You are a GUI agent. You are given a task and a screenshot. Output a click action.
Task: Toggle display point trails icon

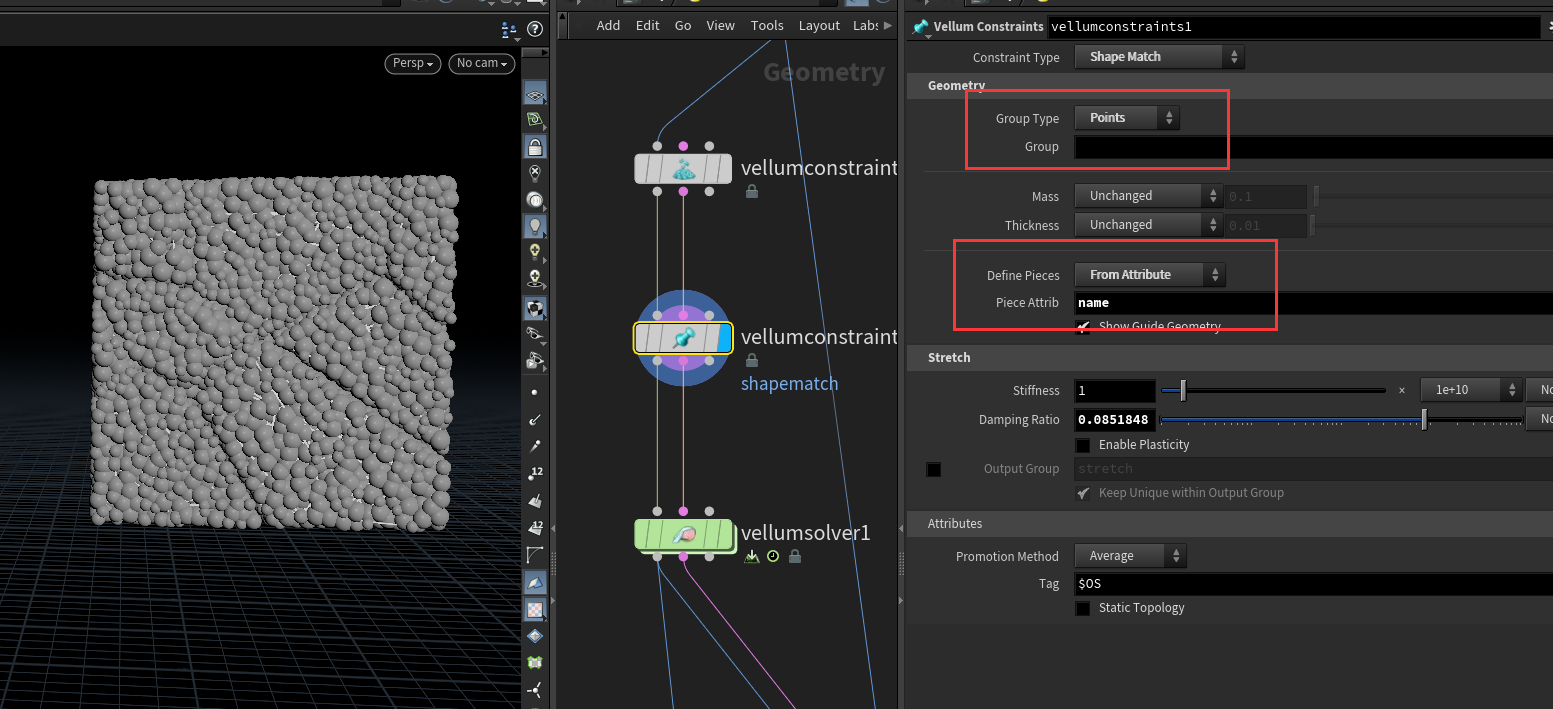[535, 445]
